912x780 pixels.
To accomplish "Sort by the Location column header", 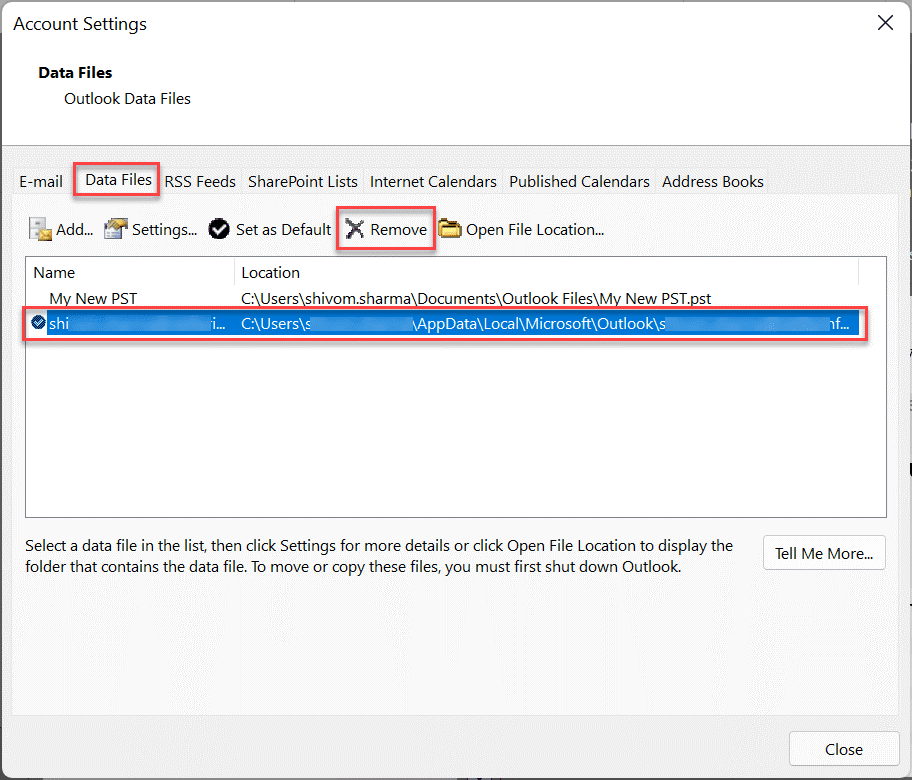I will pyautogui.click(x=547, y=272).
